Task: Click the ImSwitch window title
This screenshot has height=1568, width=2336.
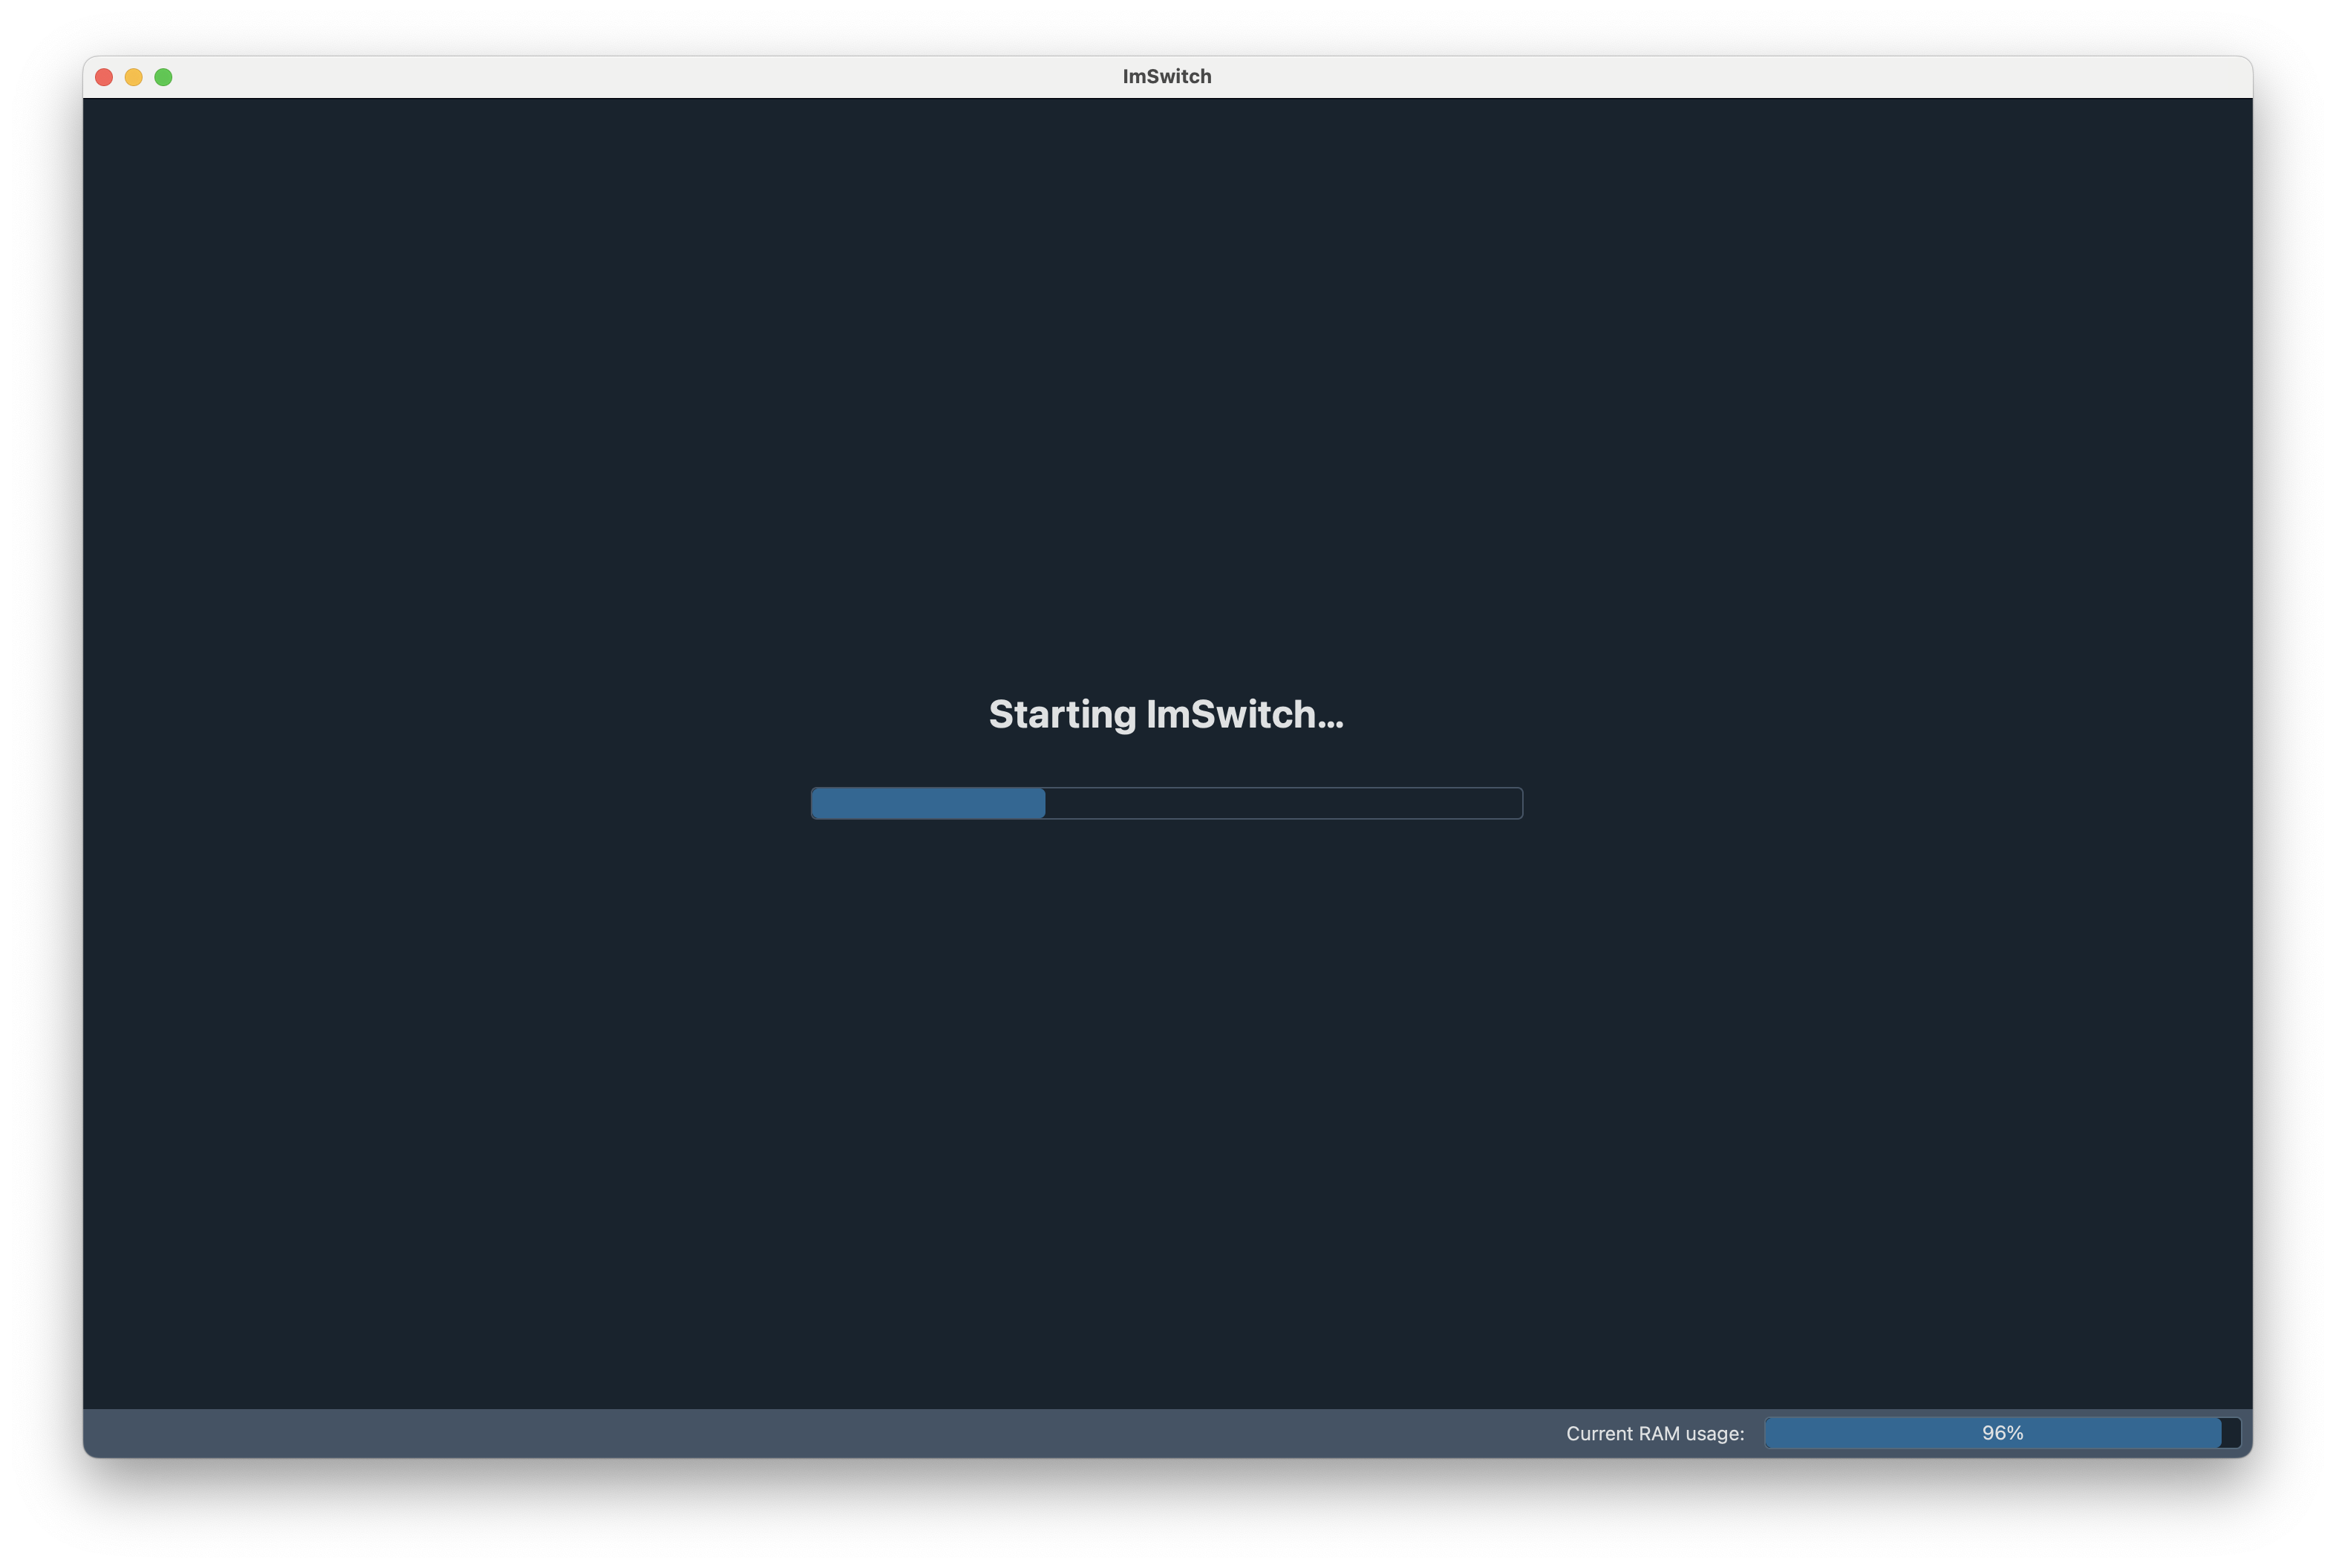Action: tap(1166, 76)
